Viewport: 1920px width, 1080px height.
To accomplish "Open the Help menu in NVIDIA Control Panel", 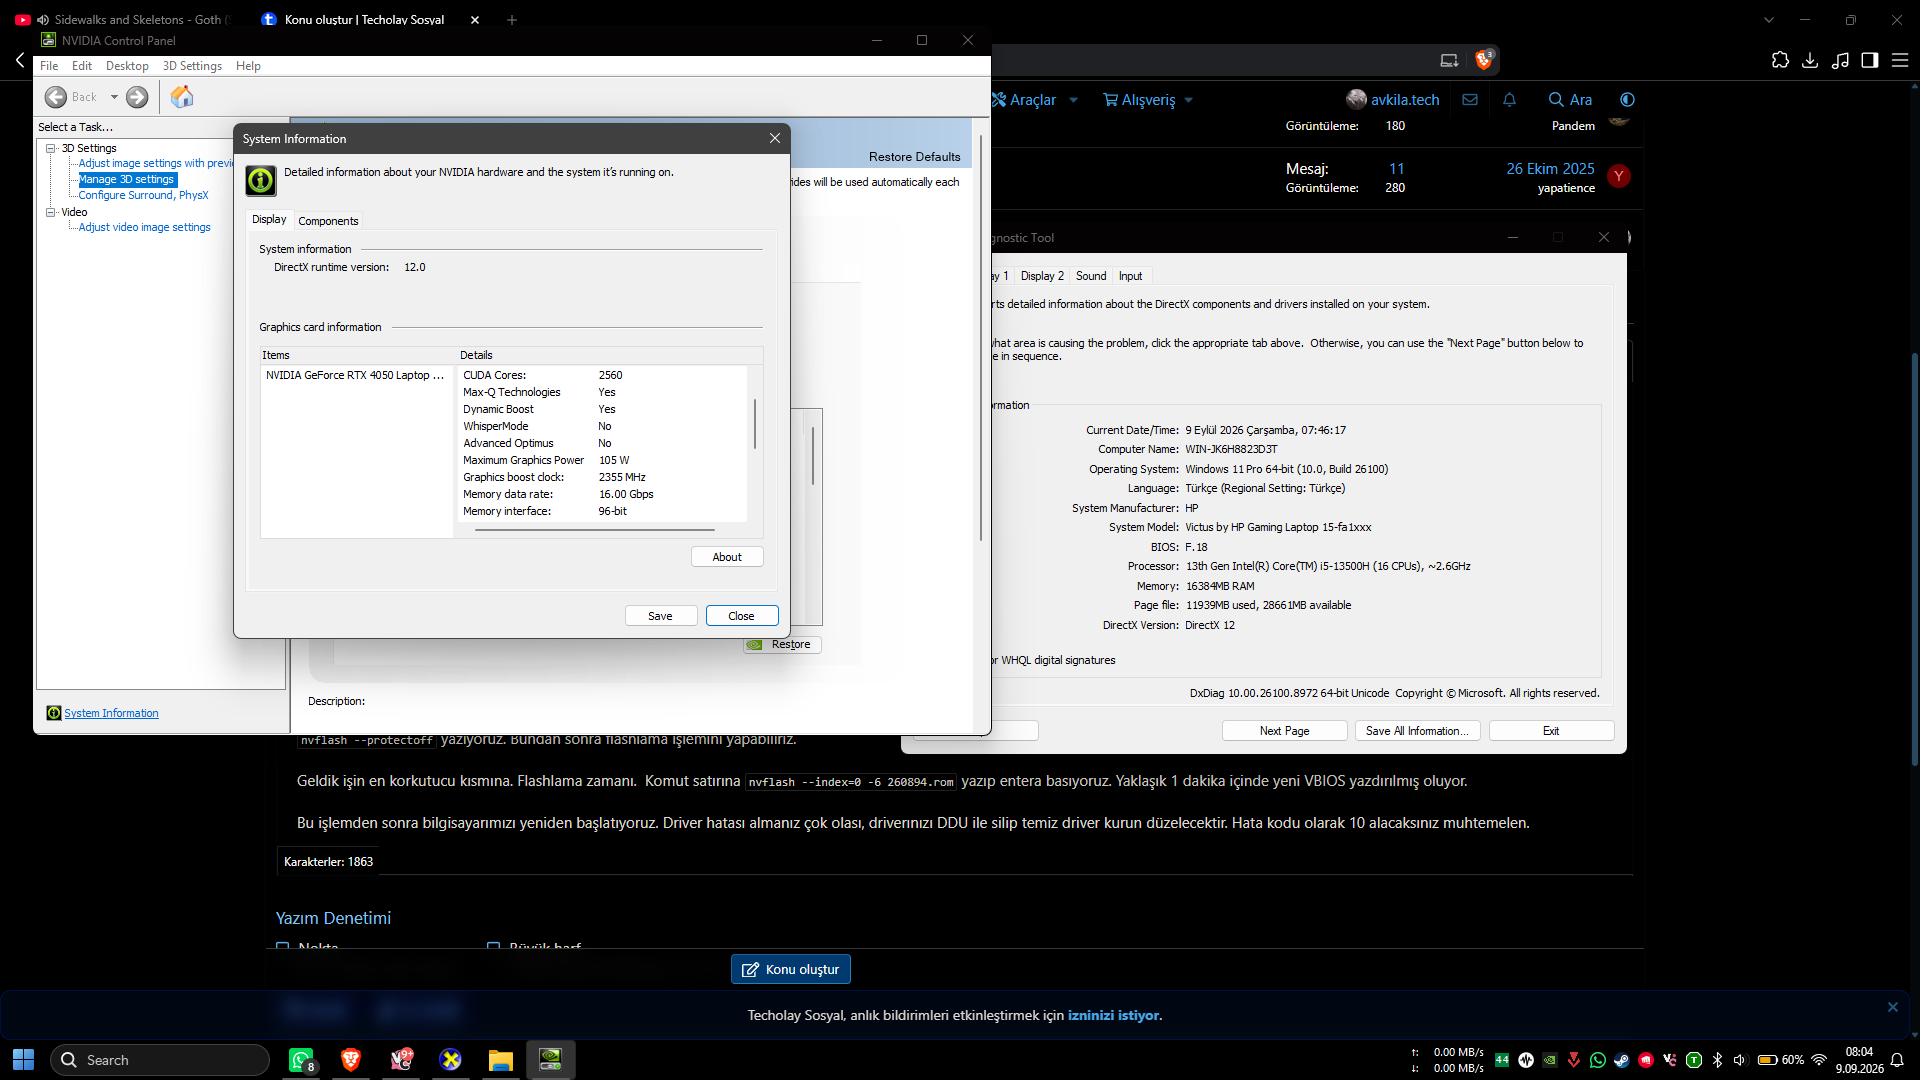I will [x=248, y=66].
